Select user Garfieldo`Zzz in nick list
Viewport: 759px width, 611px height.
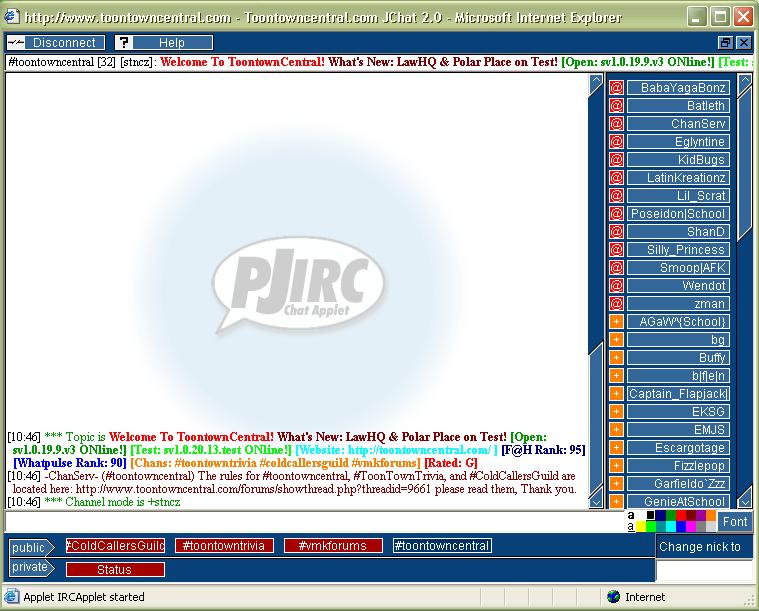point(678,484)
